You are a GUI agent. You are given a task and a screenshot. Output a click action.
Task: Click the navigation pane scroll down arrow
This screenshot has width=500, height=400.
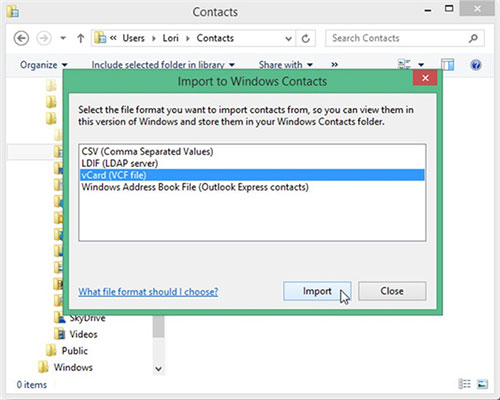pyautogui.click(x=159, y=369)
